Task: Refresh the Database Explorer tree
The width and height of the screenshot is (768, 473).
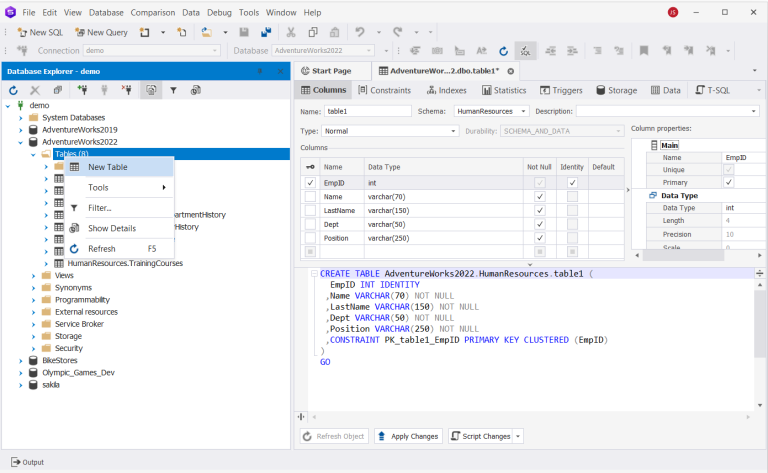Action: [x=14, y=90]
